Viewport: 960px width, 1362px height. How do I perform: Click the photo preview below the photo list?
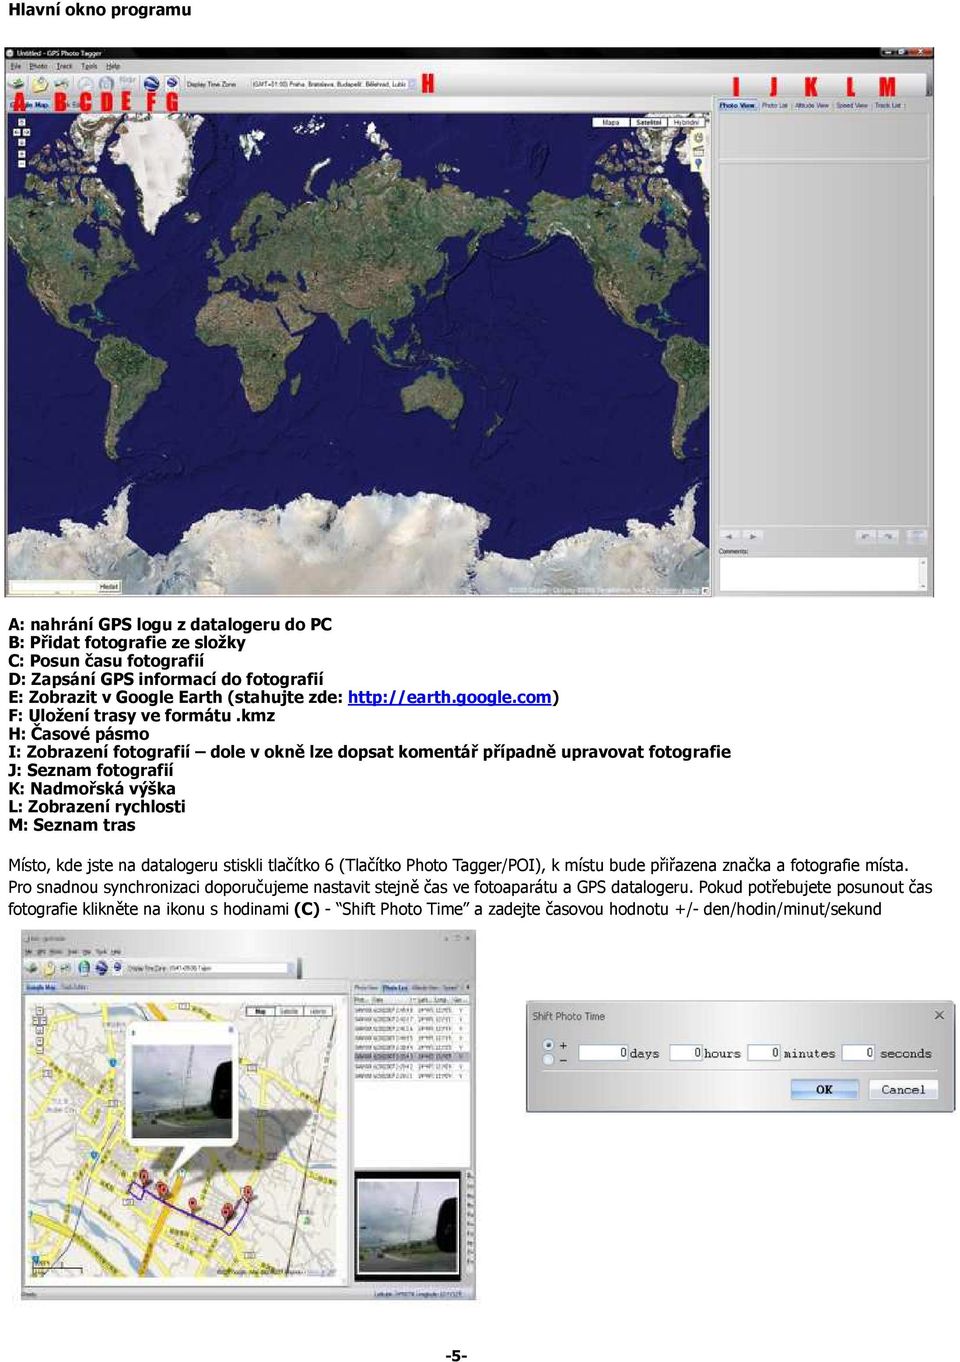pyautogui.click(x=408, y=1226)
